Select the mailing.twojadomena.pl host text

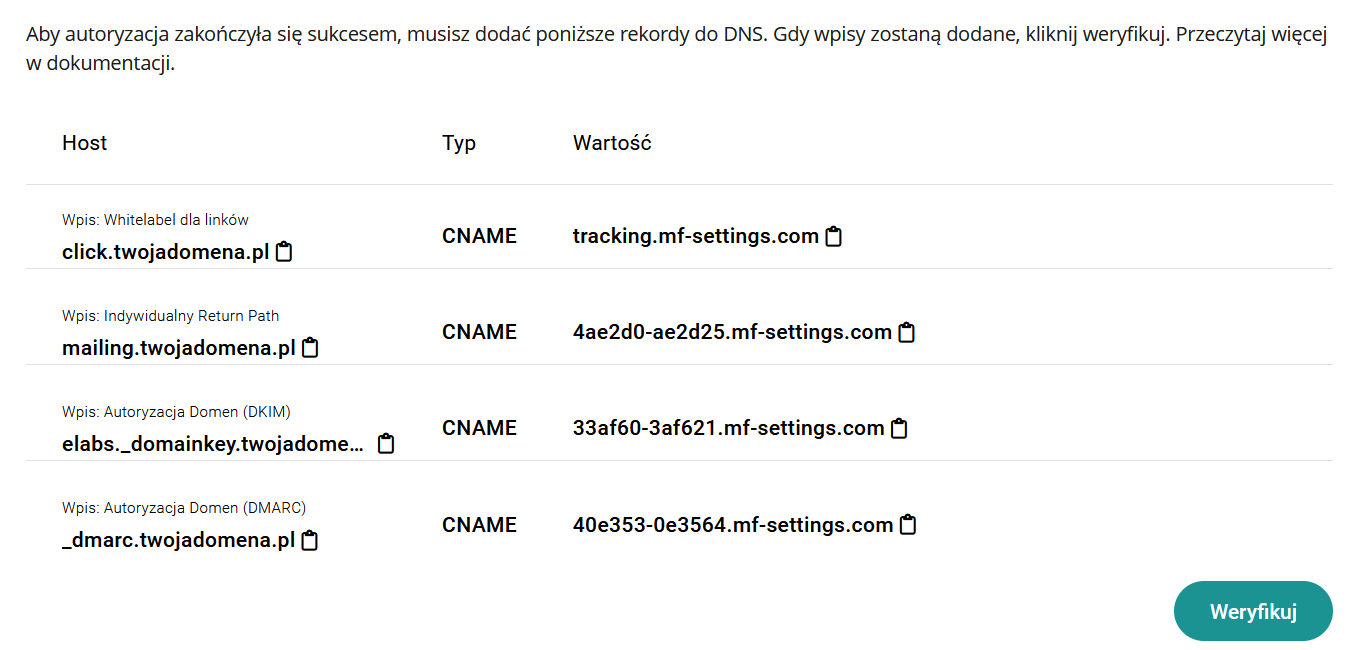pyautogui.click(x=178, y=348)
